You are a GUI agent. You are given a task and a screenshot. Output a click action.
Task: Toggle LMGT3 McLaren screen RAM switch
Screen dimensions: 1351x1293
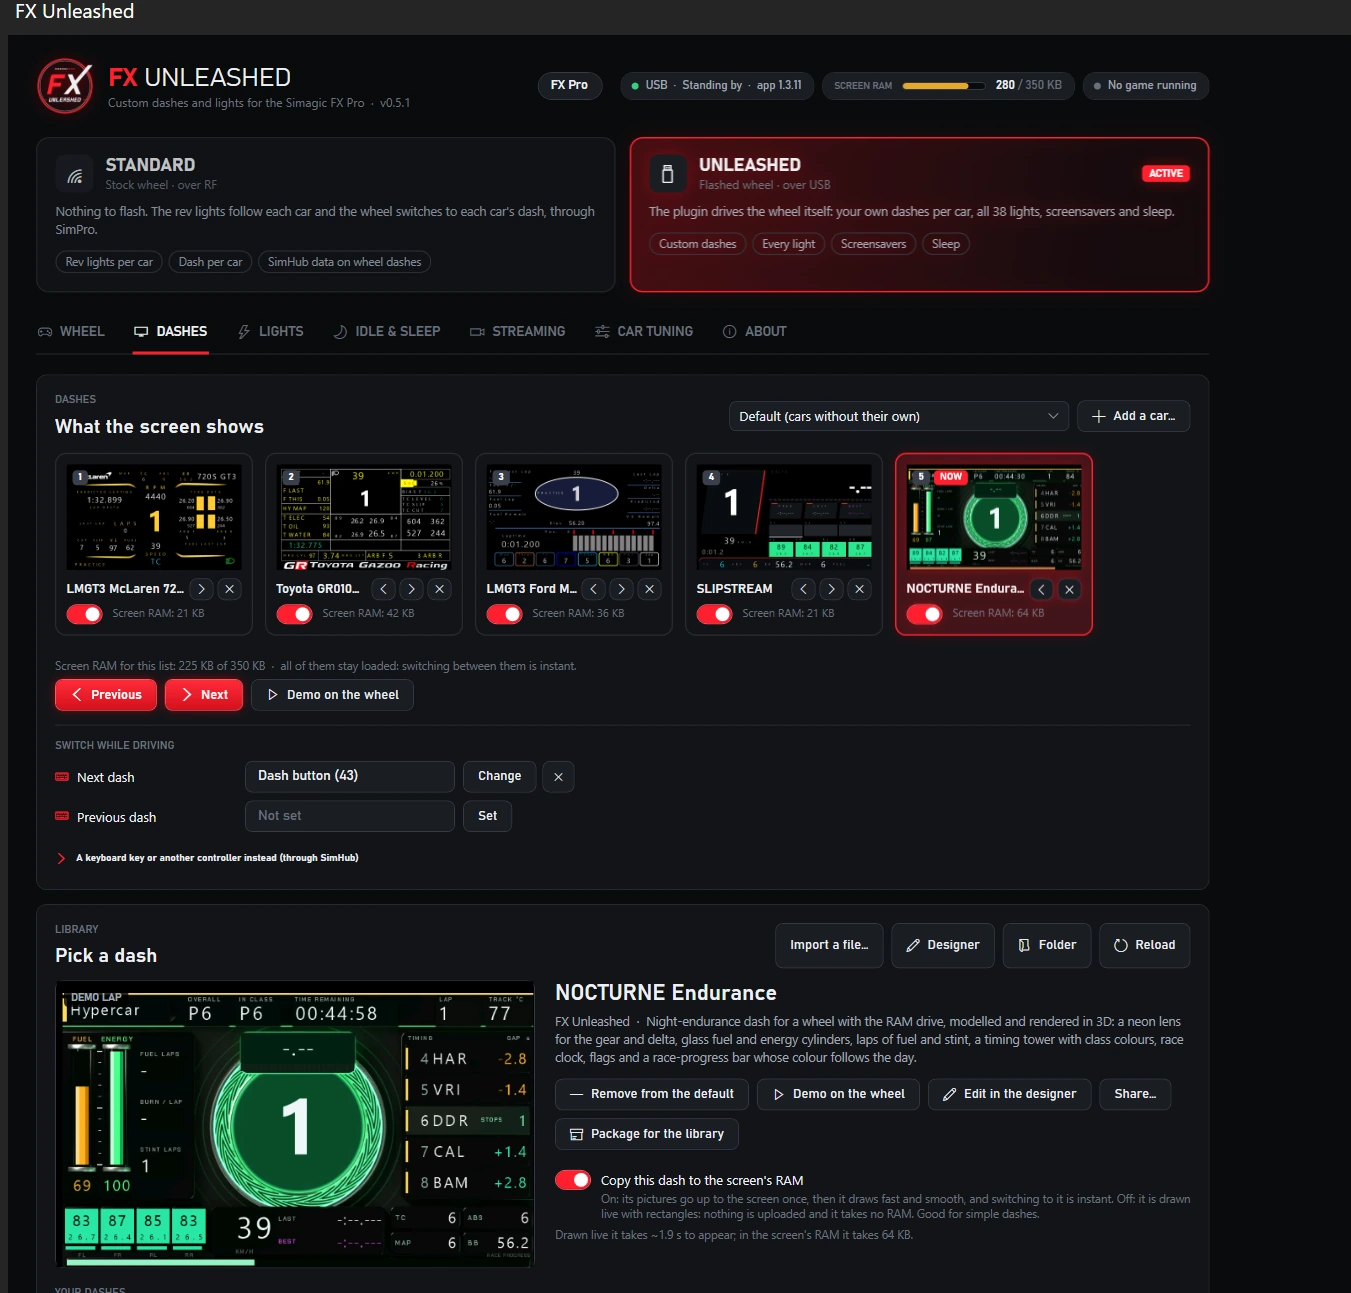coord(85,614)
